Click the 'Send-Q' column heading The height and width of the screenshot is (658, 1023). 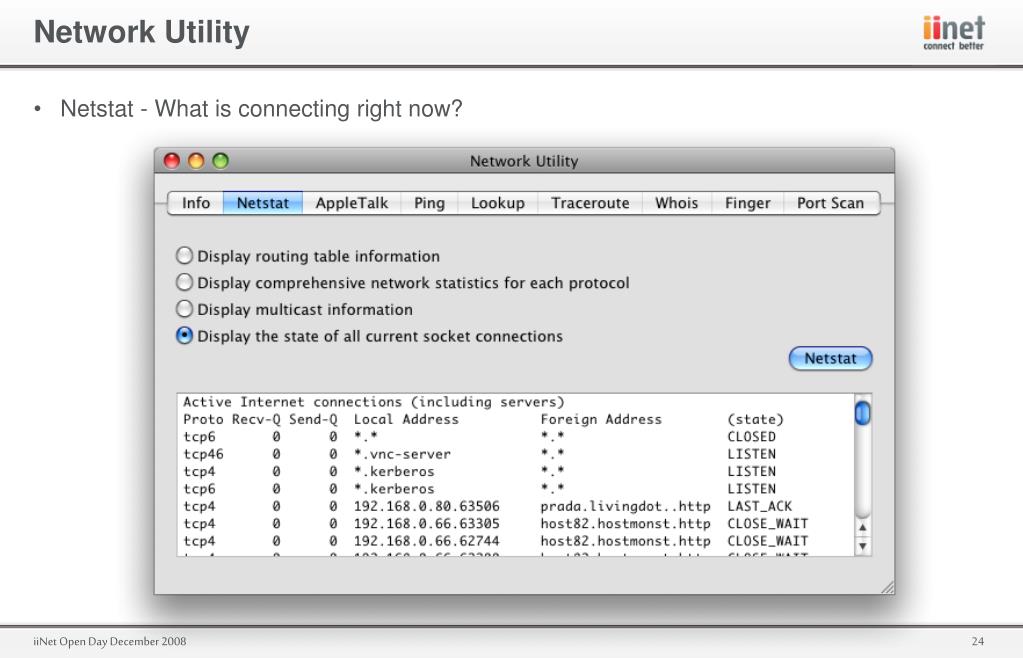click(313, 419)
